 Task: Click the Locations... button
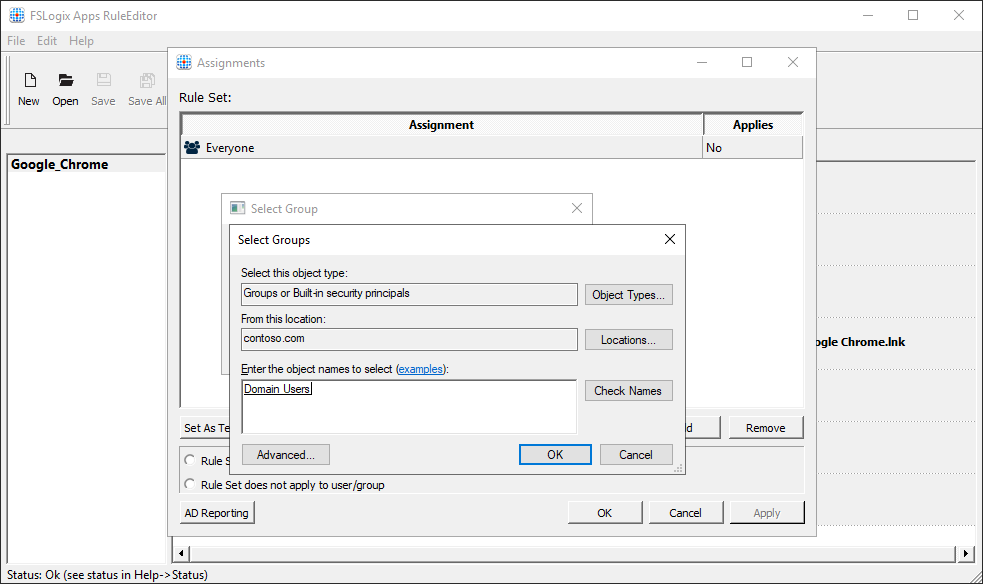point(628,340)
